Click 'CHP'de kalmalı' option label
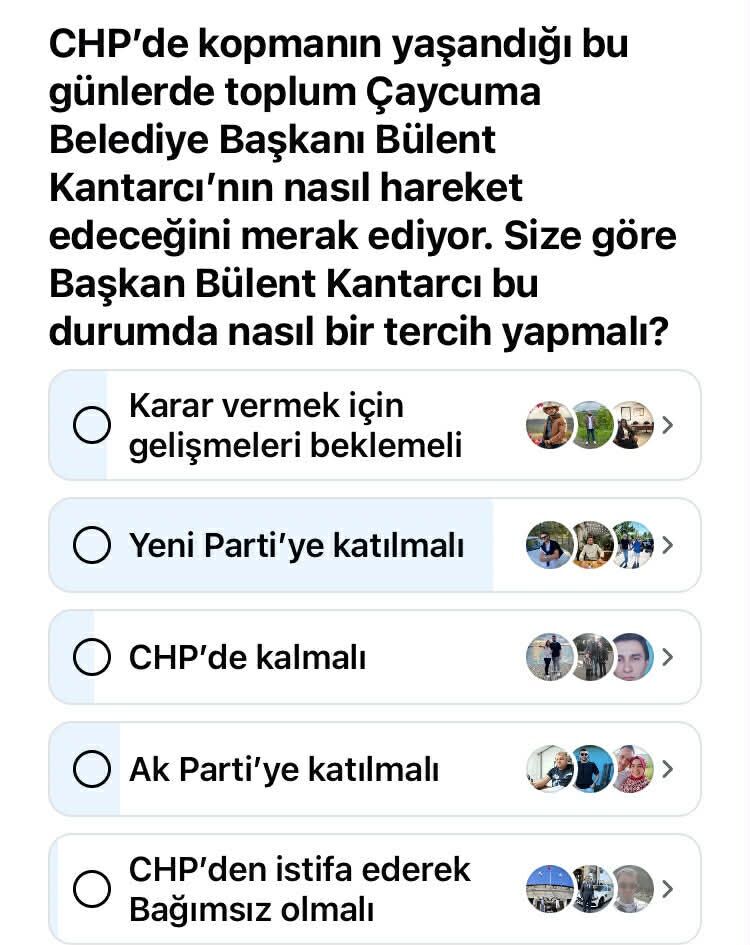This screenshot has width=750, height=945. pyautogui.click(x=247, y=658)
